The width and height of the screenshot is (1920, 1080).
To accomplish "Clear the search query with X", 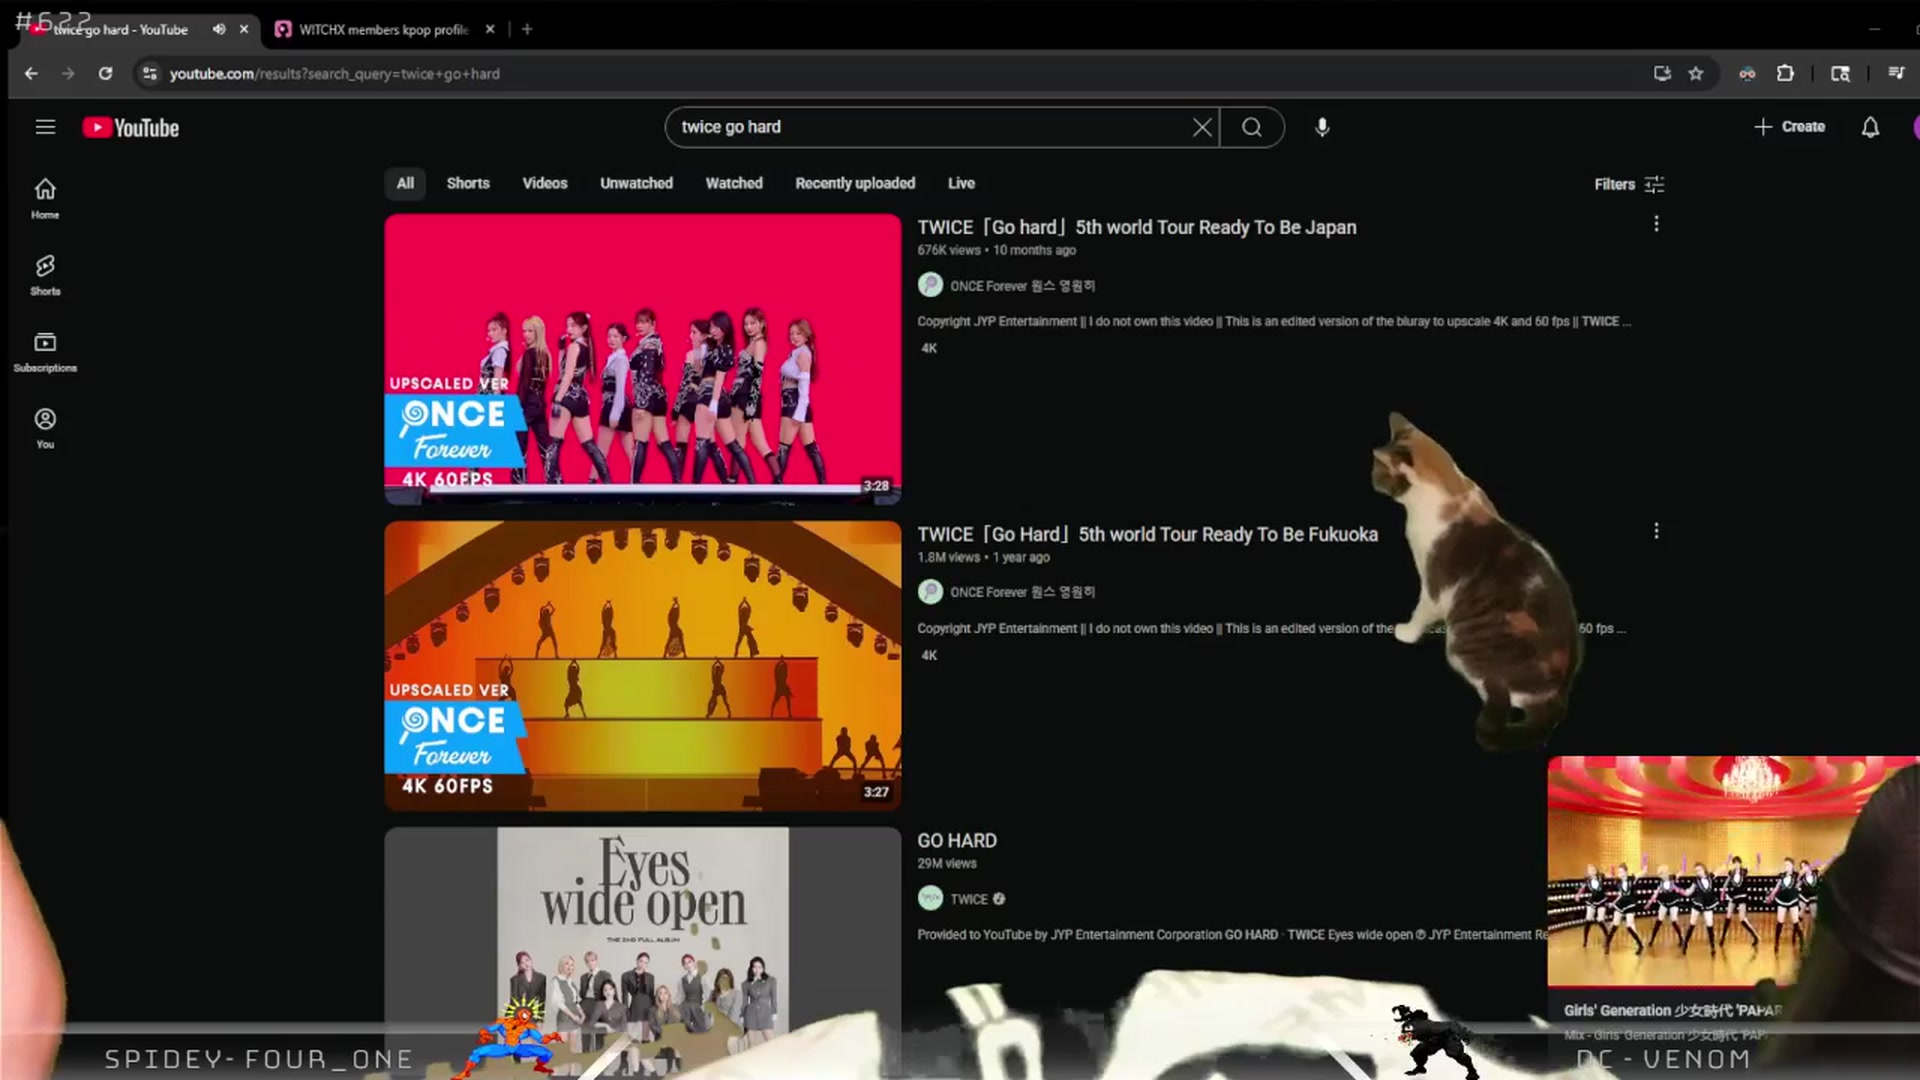I will point(1202,127).
